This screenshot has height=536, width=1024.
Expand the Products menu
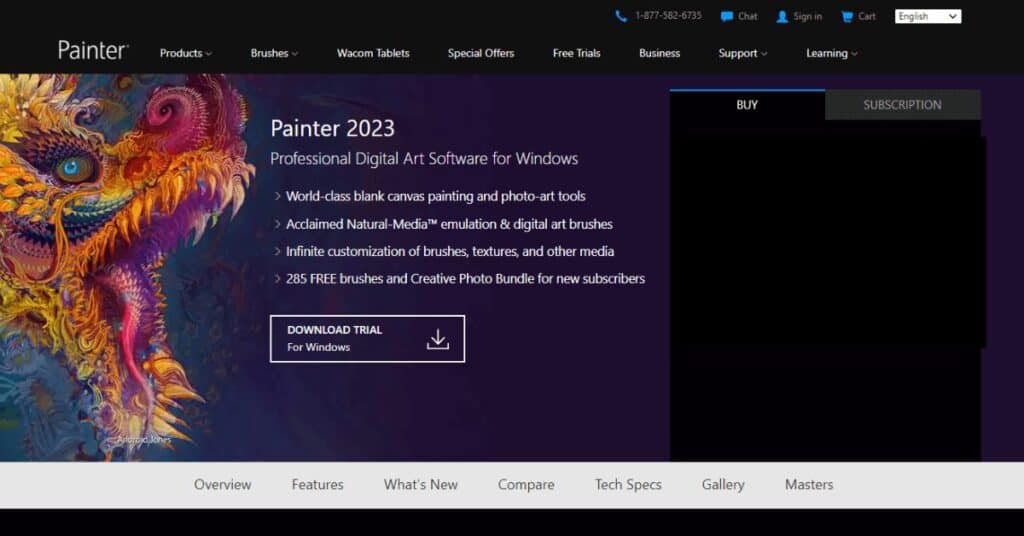pos(185,54)
